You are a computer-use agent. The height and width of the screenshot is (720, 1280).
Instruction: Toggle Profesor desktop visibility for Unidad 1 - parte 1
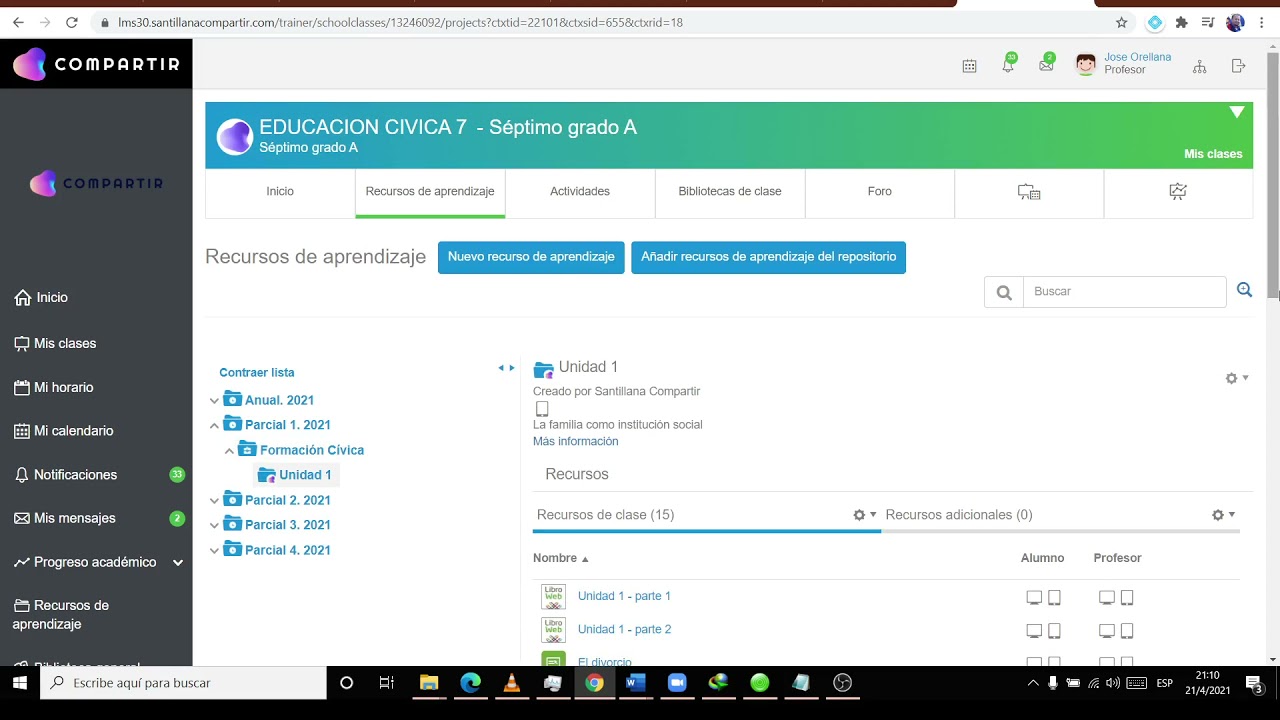(x=1107, y=598)
